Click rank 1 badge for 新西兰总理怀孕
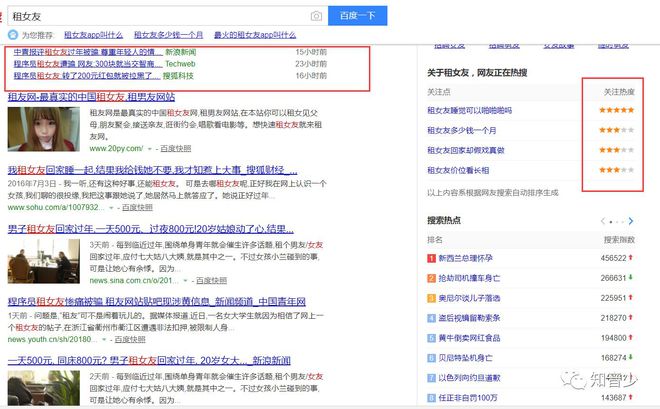Image resolution: width=660 pixels, height=409 pixels. [x=431, y=258]
